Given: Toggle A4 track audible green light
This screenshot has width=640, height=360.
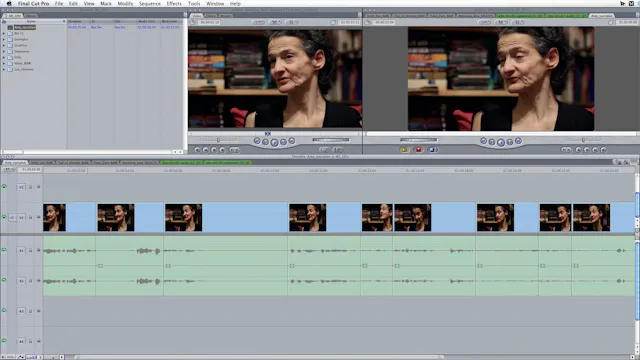Looking at the screenshot, I should pos(4,341).
